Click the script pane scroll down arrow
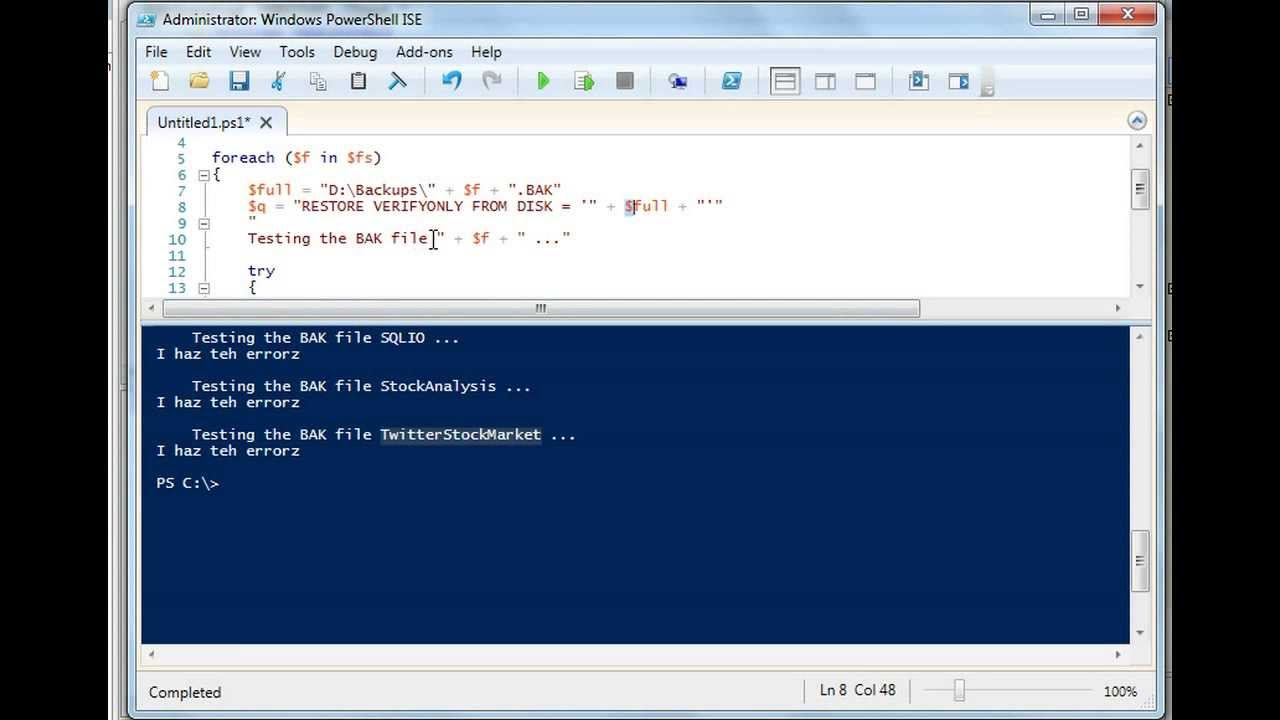Viewport: 1280px width, 720px height. [x=1140, y=286]
